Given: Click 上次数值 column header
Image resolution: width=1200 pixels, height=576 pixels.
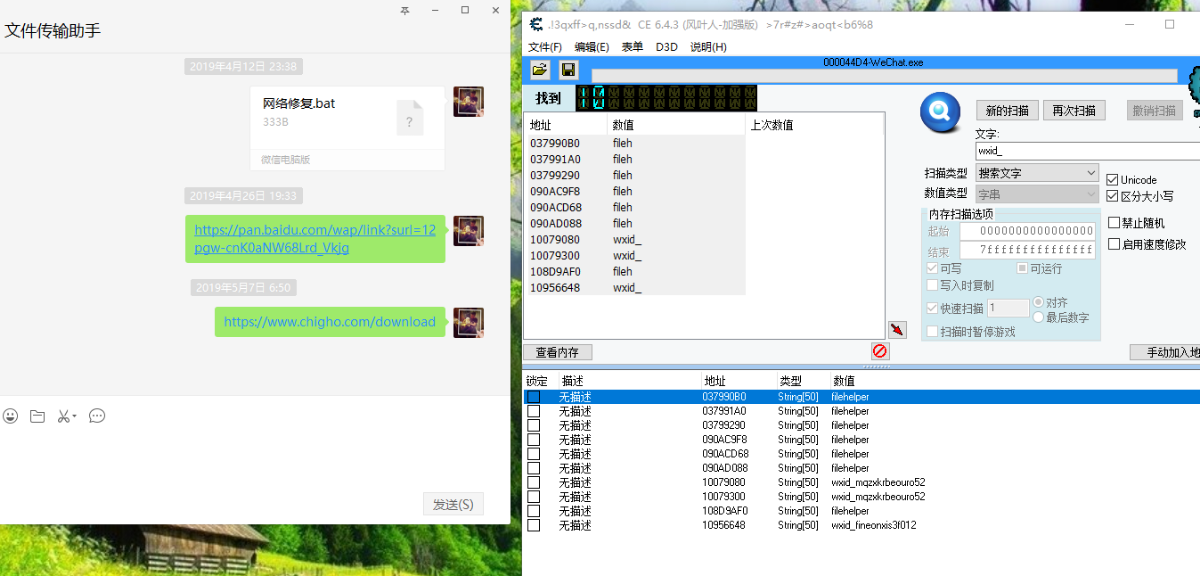Looking at the screenshot, I should [814, 125].
